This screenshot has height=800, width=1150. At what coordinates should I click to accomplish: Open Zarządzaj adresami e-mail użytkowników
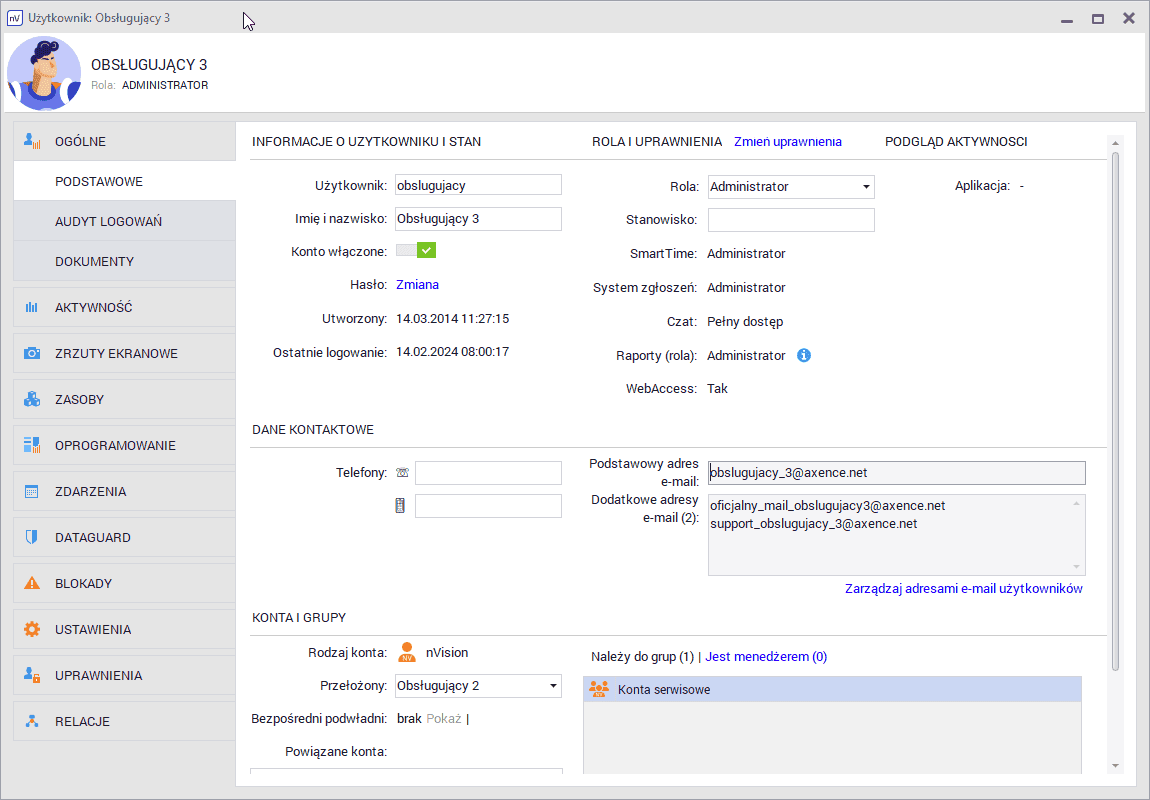coord(963,589)
